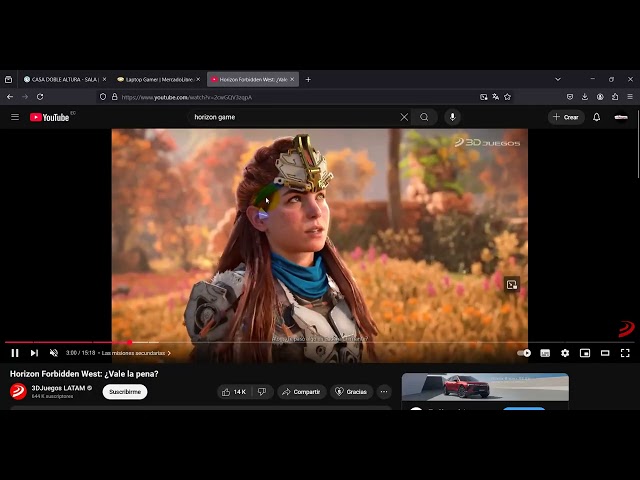Click the video title 'Horizon Forbidden West: ¿Vale la pena?'
This screenshot has width=640, height=480.
(x=84, y=374)
